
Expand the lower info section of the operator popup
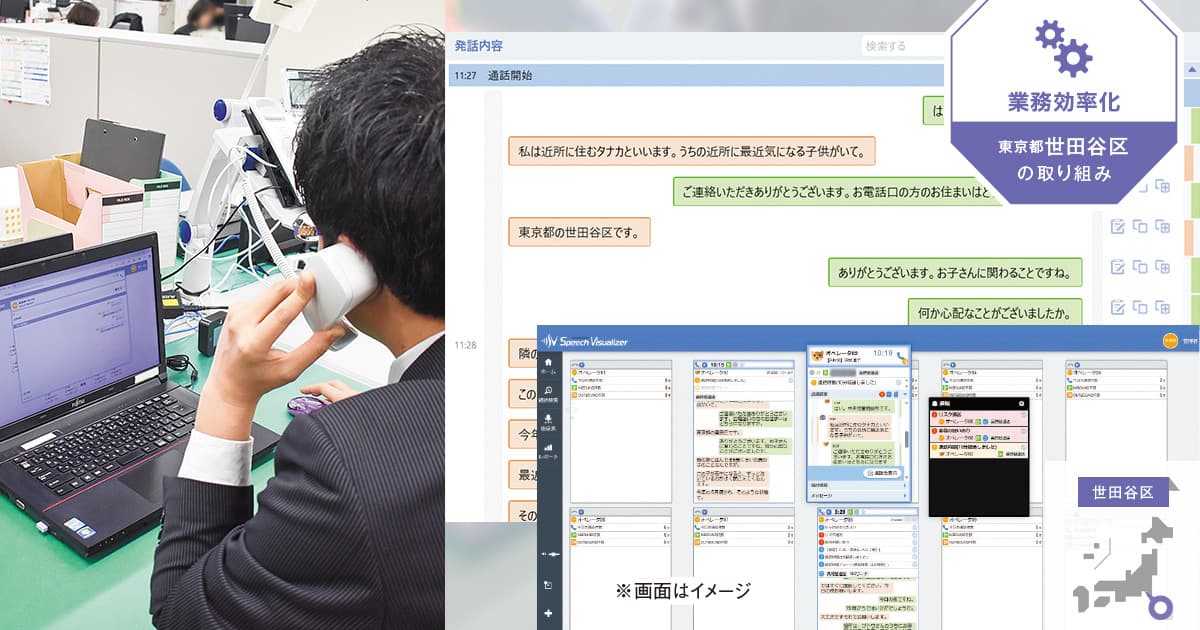click(x=855, y=485)
